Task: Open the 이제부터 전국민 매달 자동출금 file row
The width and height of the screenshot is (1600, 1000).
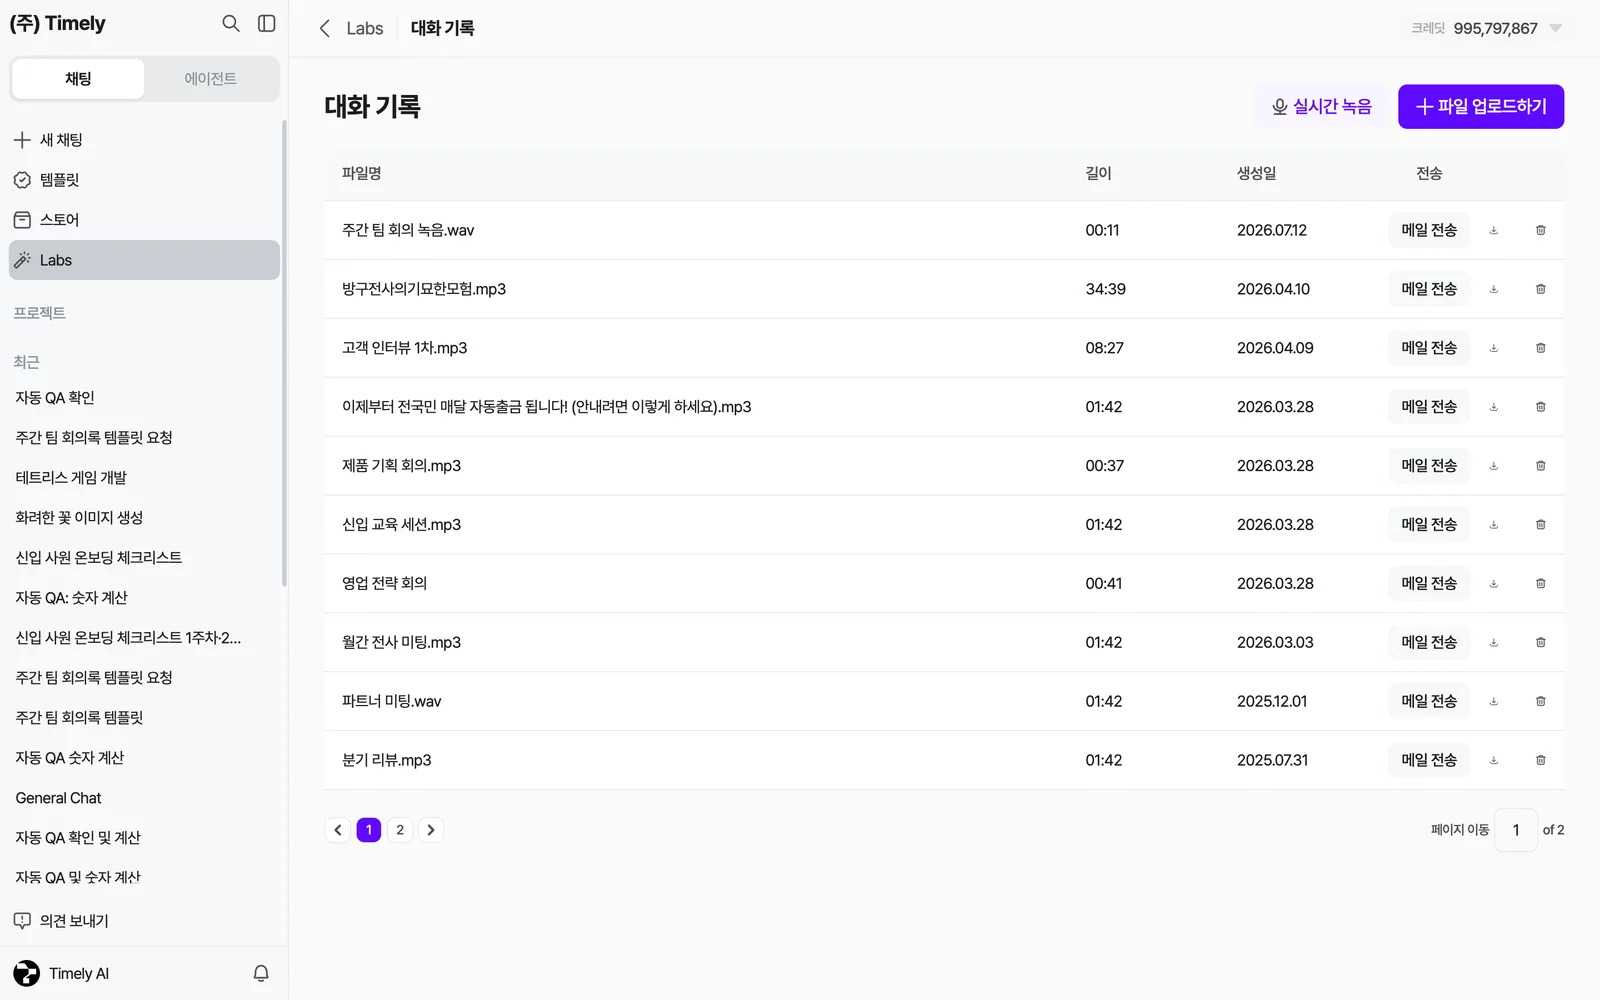Action: 944,407
